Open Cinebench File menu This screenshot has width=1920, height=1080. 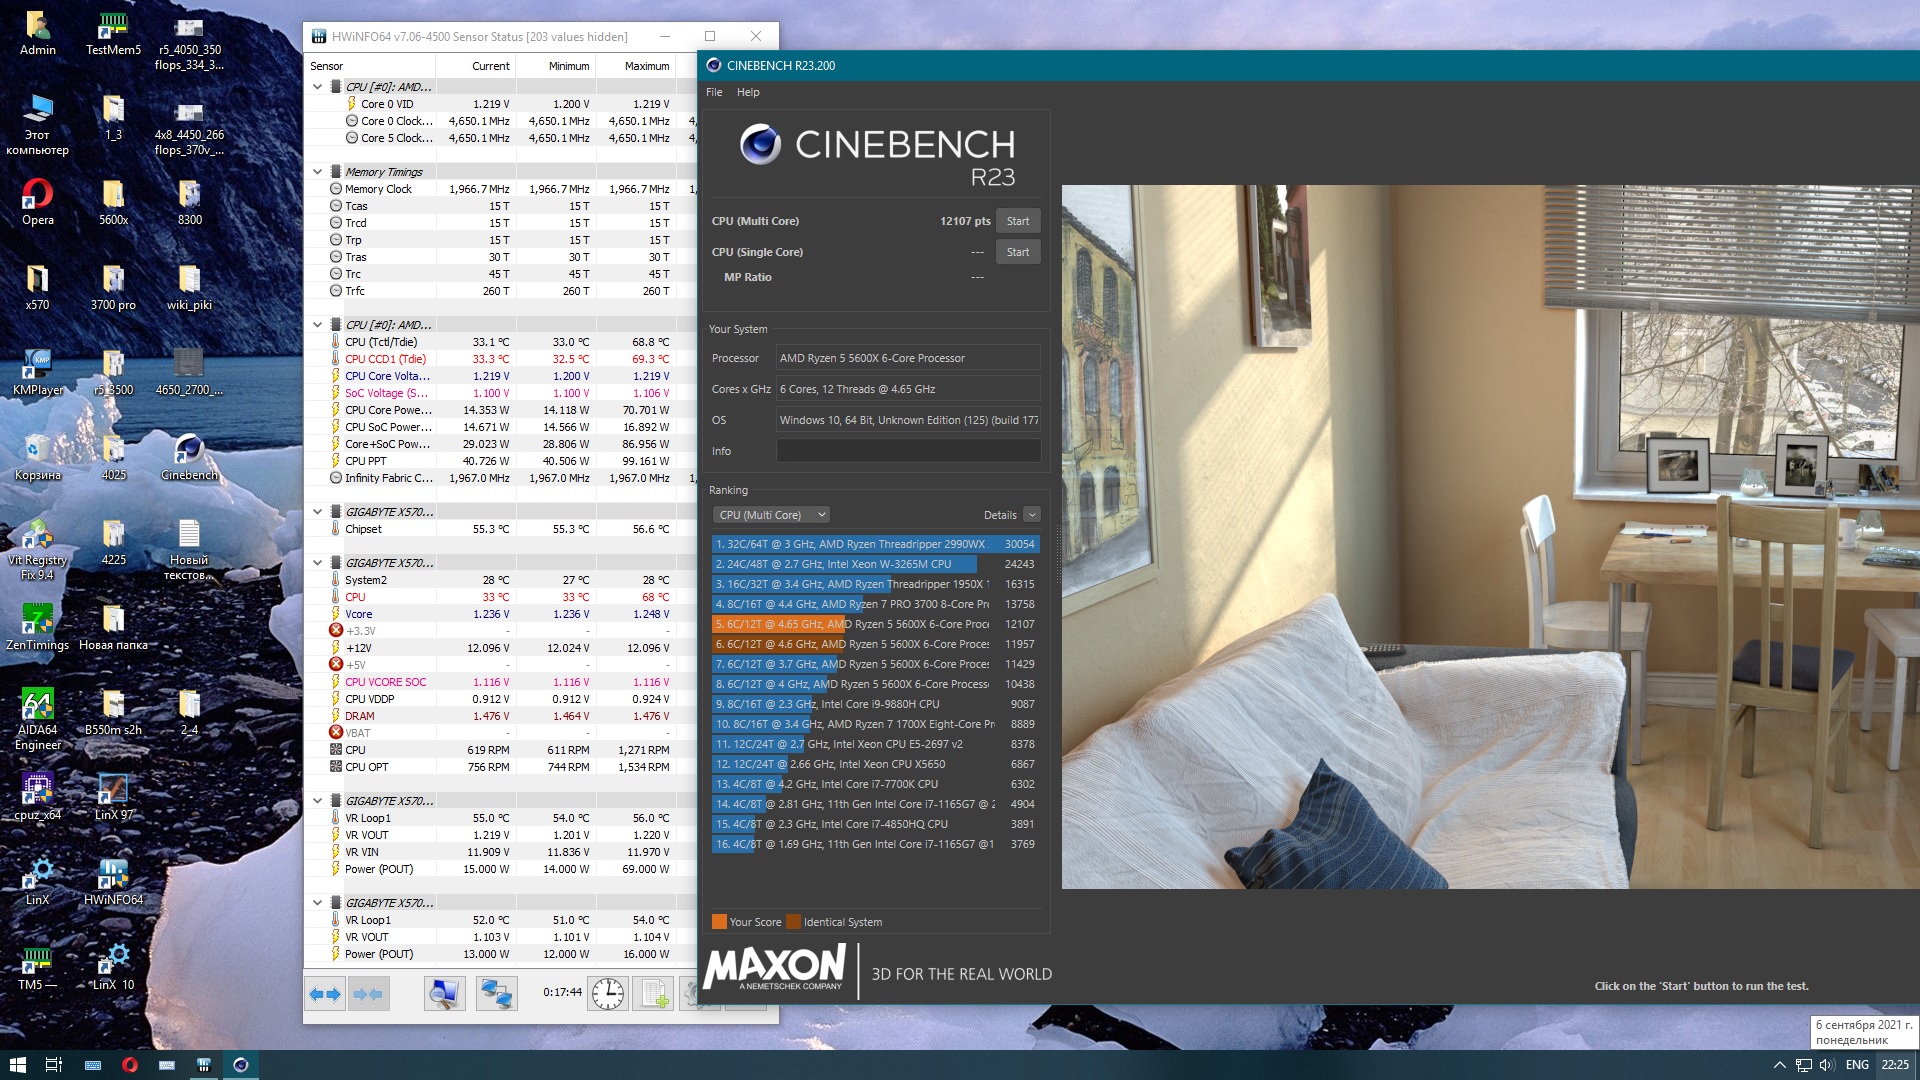[714, 92]
